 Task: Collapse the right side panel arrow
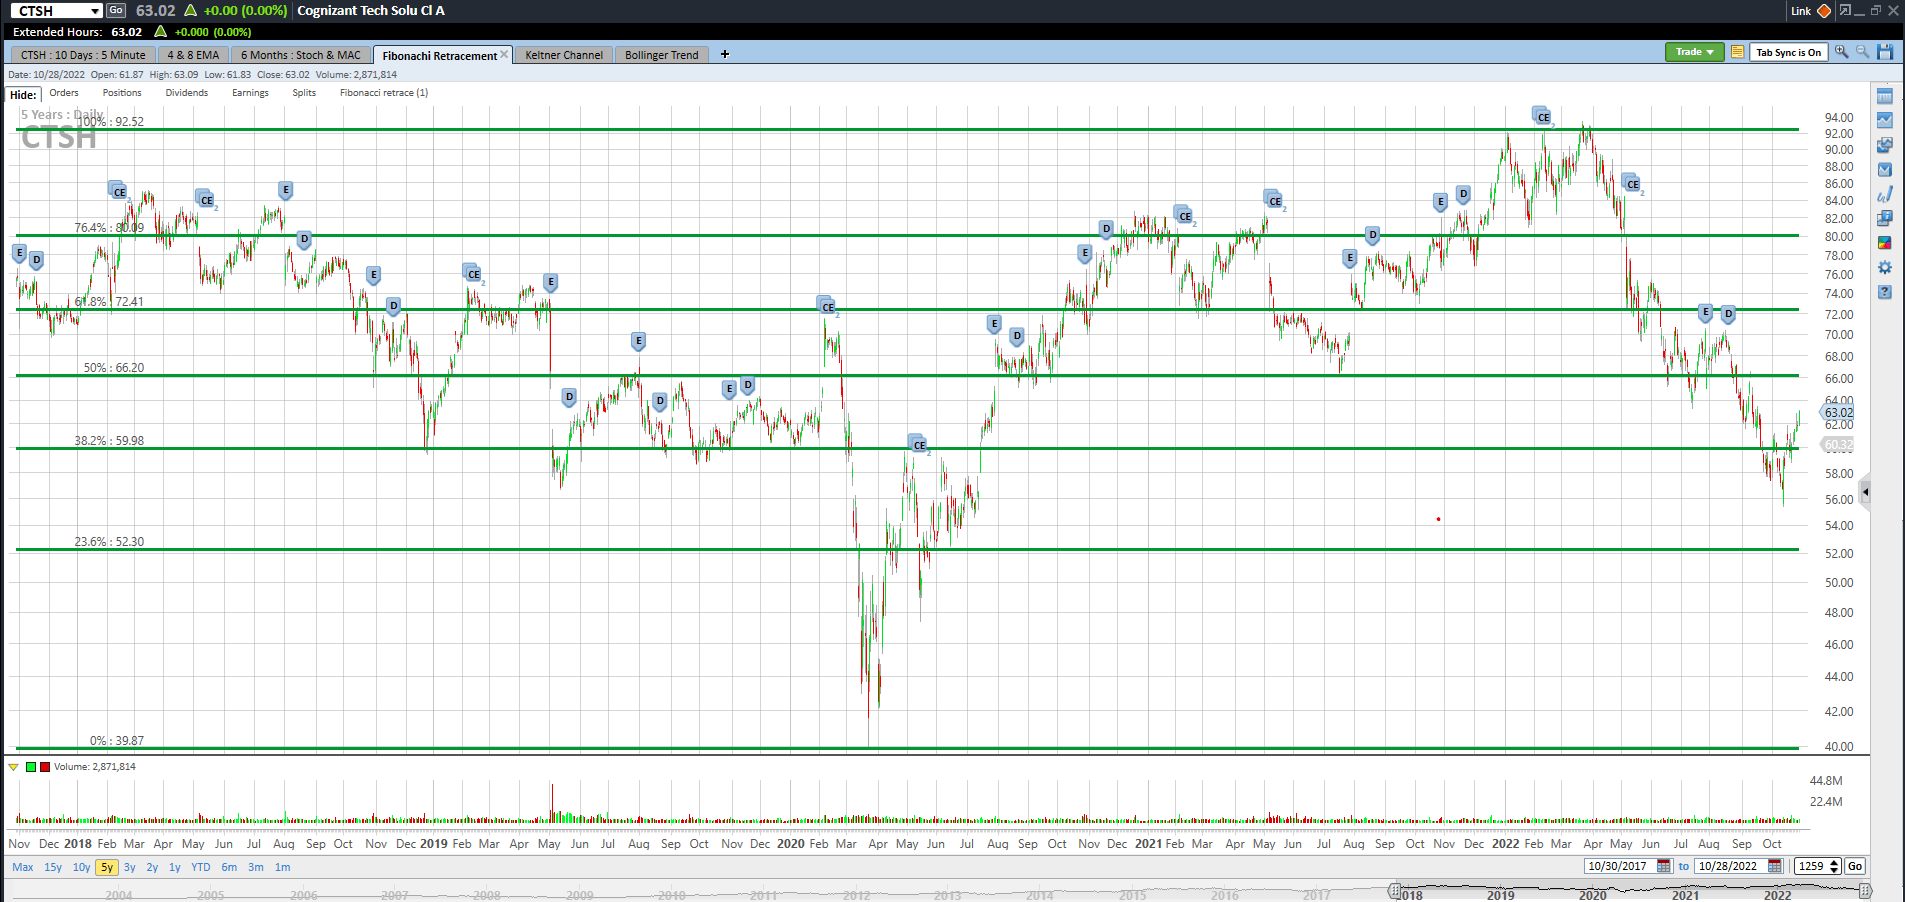click(1865, 492)
